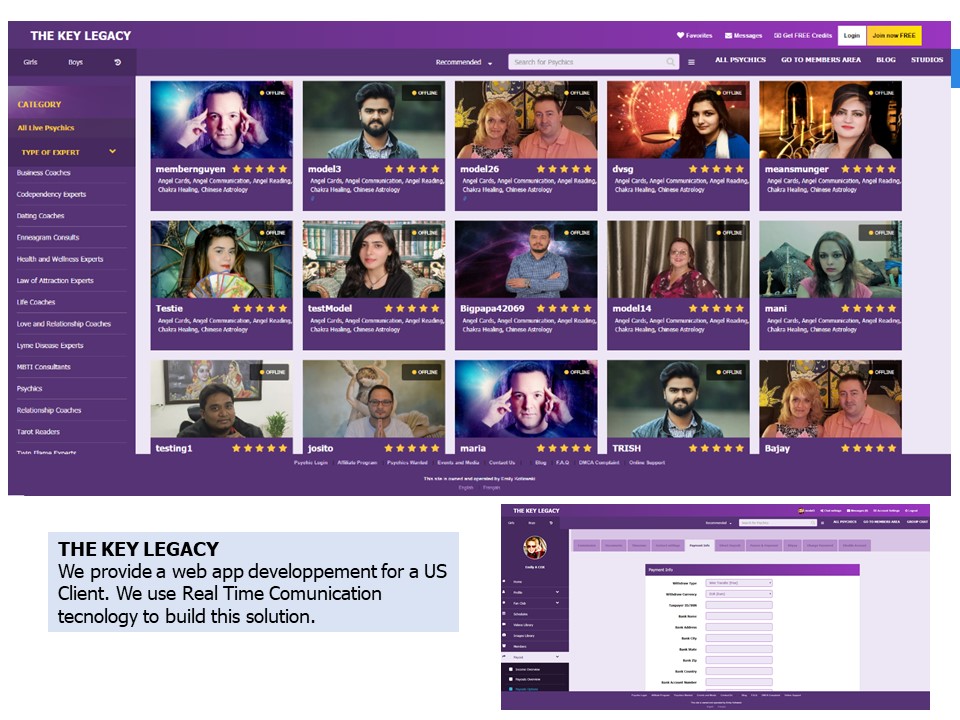Tick Payouts Overview checkbox in sidebar

511,679
